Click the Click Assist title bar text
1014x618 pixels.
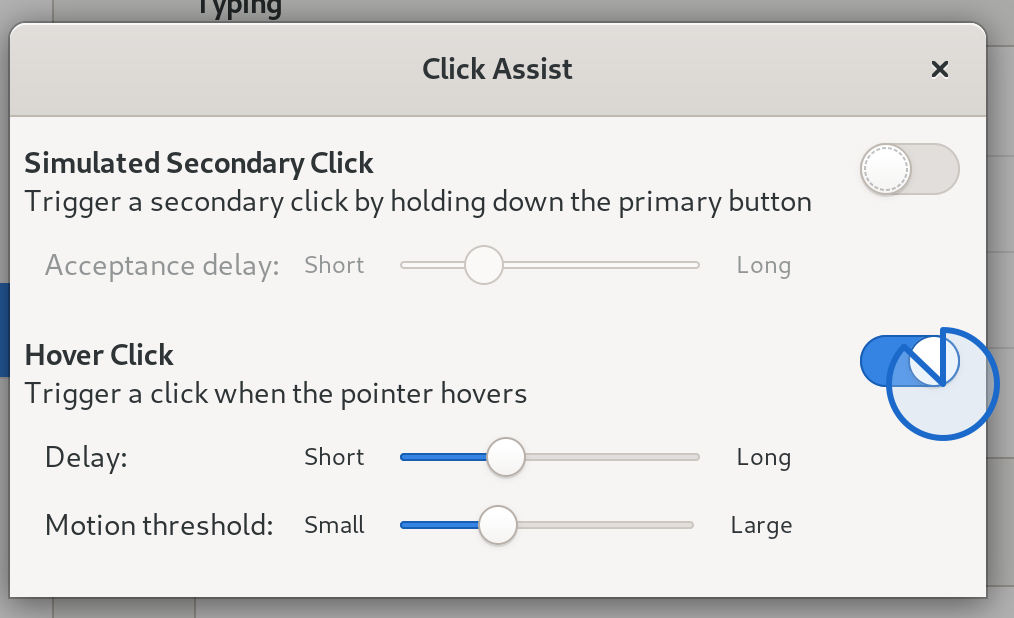click(497, 69)
